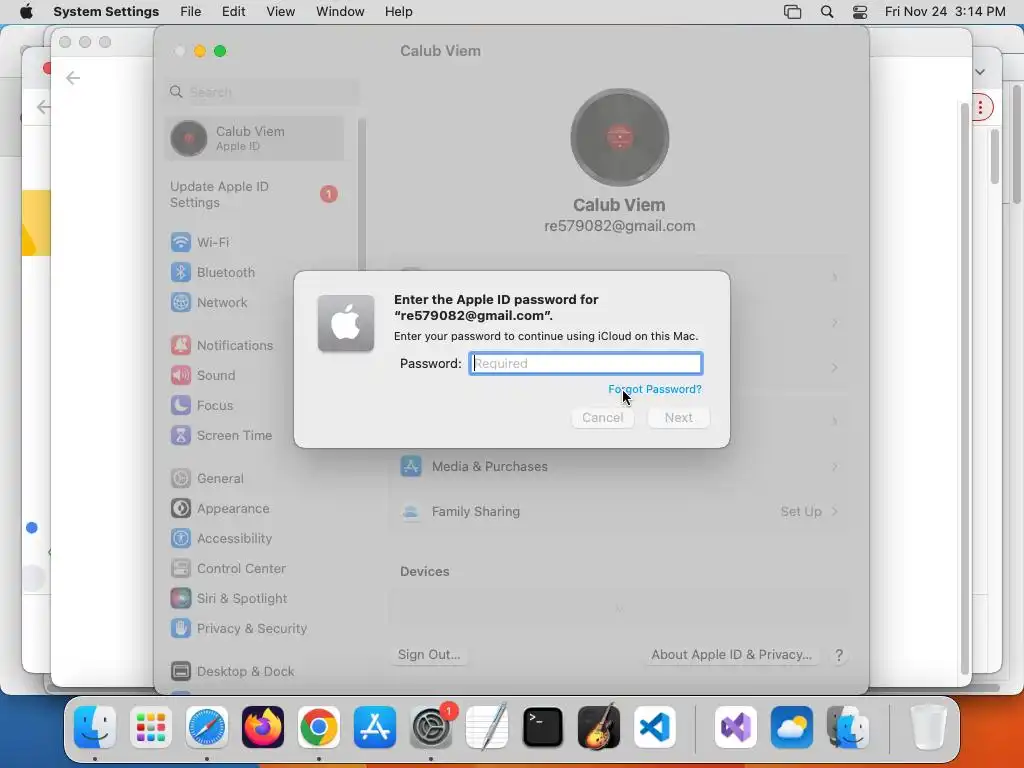The image size is (1024, 768).
Task: Launch Google Chrome from the Dock
Action: (x=319, y=727)
